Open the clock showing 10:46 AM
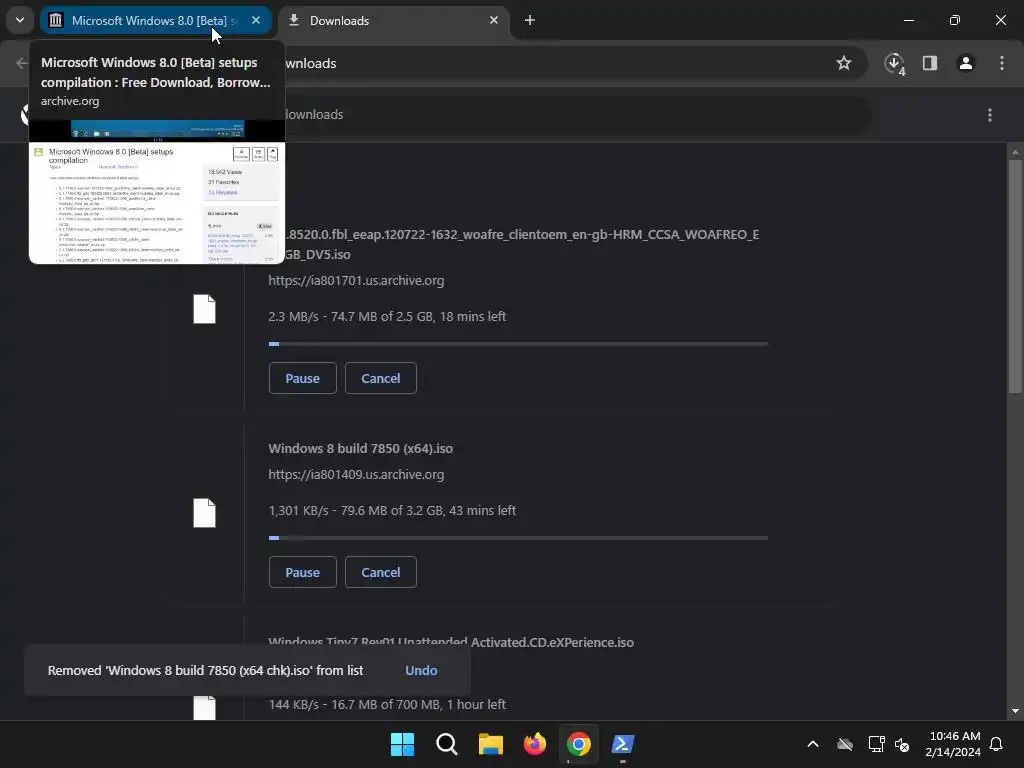Viewport: 1024px width, 768px height. coord(953,744)
